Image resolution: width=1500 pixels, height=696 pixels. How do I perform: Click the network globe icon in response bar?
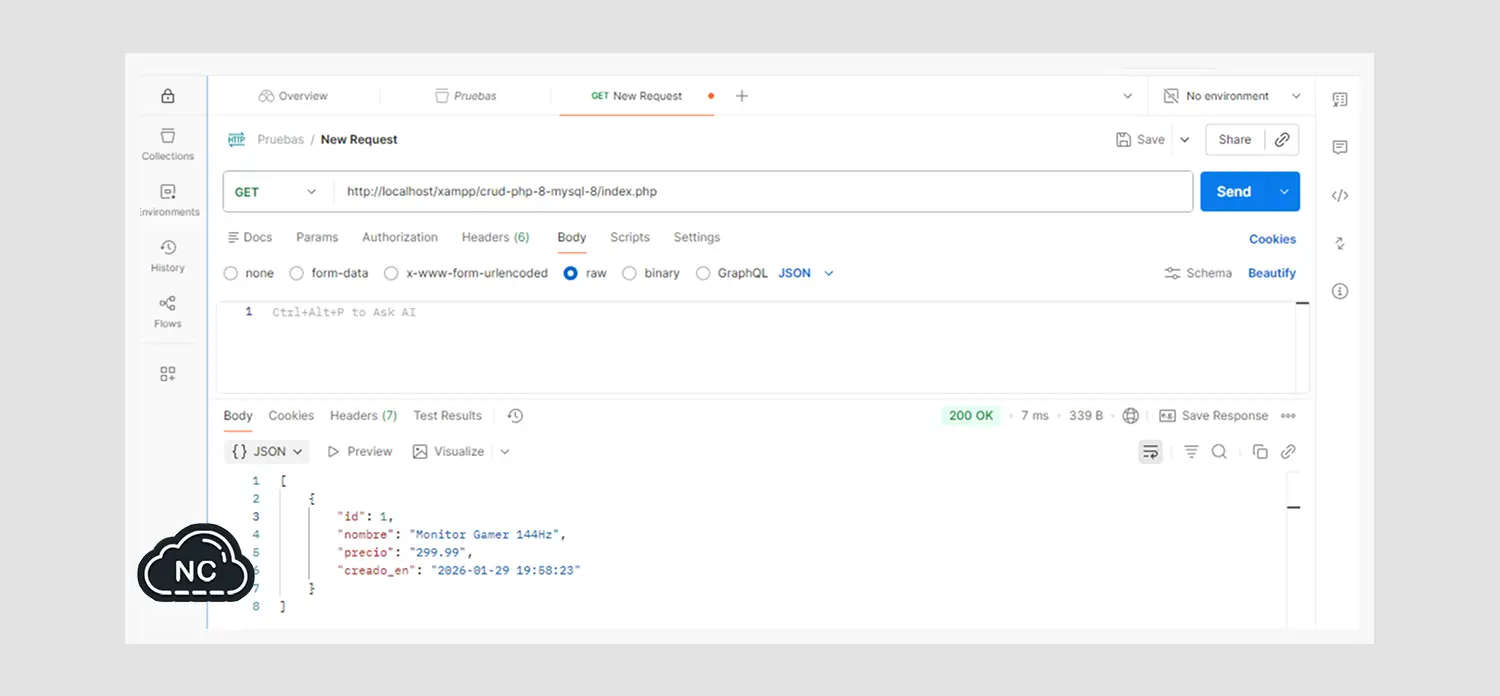tap(1131, 416)
